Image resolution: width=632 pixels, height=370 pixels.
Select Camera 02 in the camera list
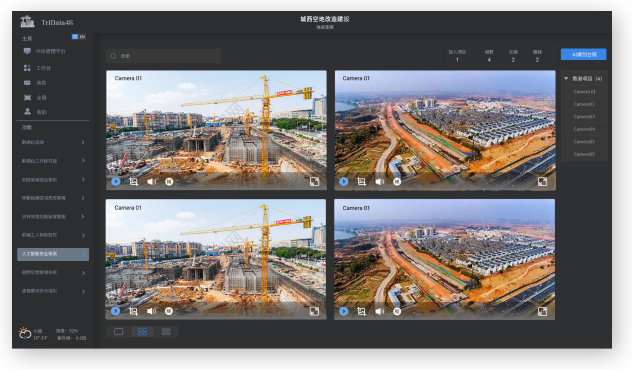tap(584, 104)
